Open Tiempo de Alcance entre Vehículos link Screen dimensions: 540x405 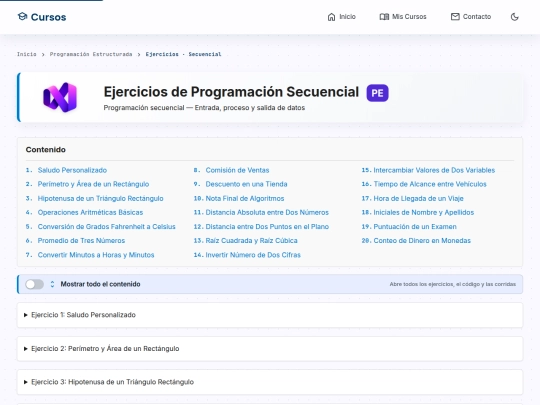430,184
